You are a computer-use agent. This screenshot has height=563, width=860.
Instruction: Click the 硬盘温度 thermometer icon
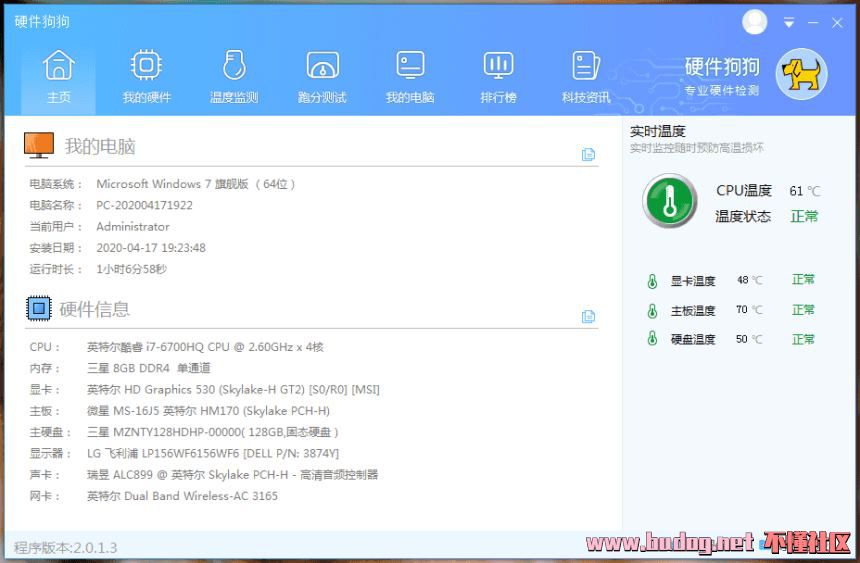click(x=652, y=339)
